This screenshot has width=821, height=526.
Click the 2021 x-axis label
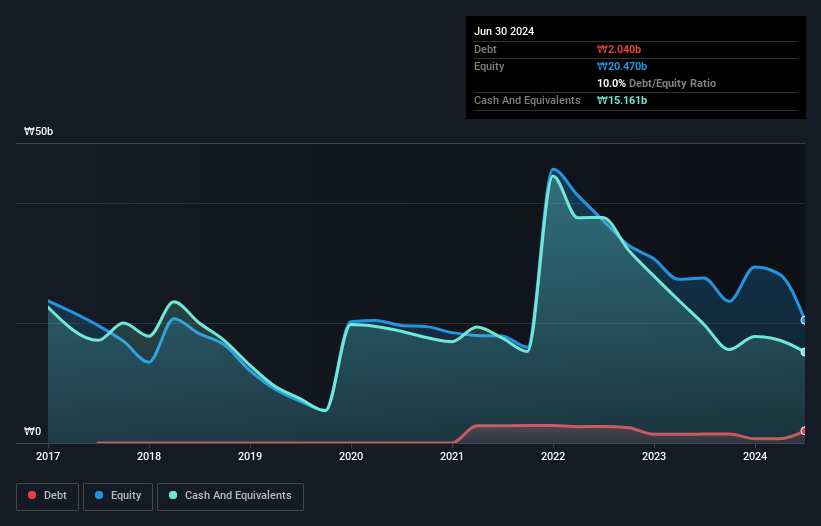pos(452,456)
